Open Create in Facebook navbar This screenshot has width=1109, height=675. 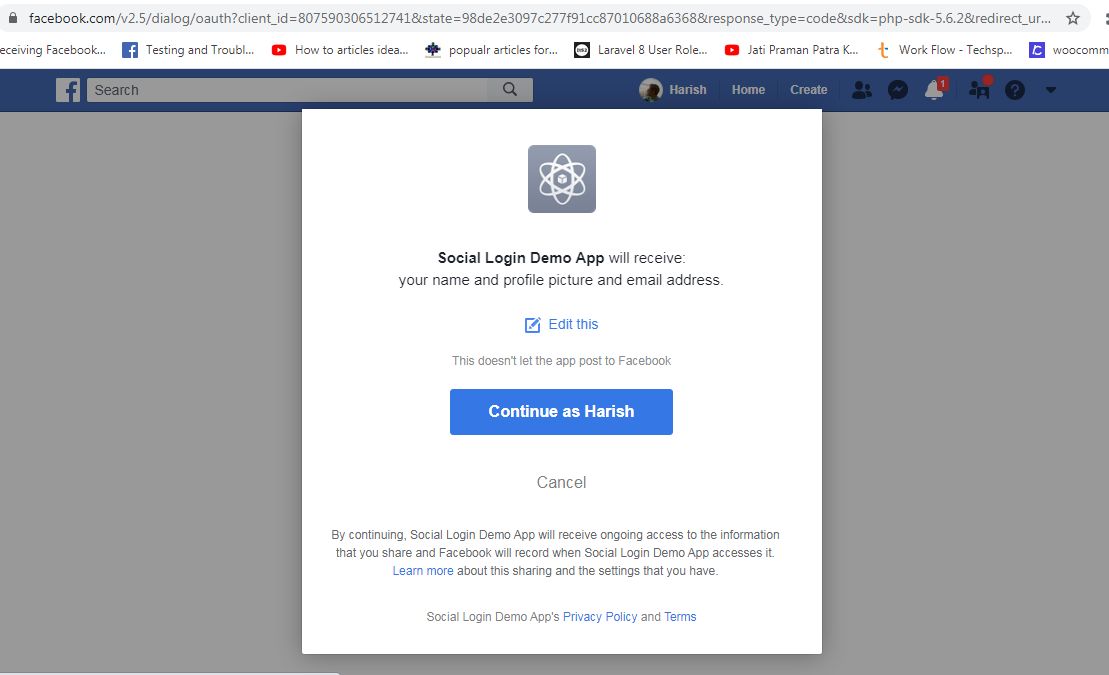coord(808,90)
